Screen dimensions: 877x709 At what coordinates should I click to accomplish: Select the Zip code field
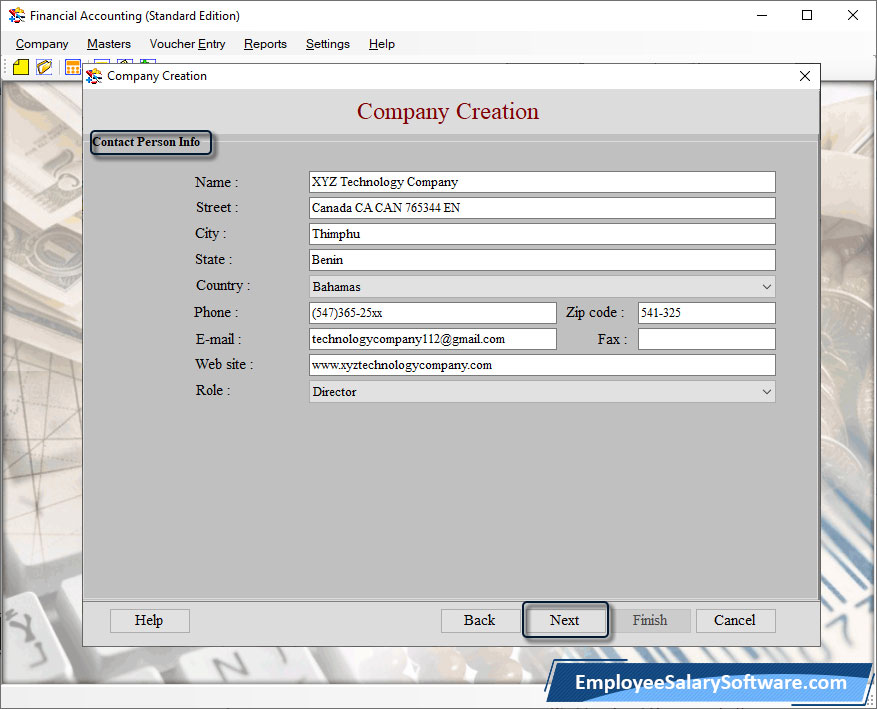pyautogui.click(x=706, y=313)
